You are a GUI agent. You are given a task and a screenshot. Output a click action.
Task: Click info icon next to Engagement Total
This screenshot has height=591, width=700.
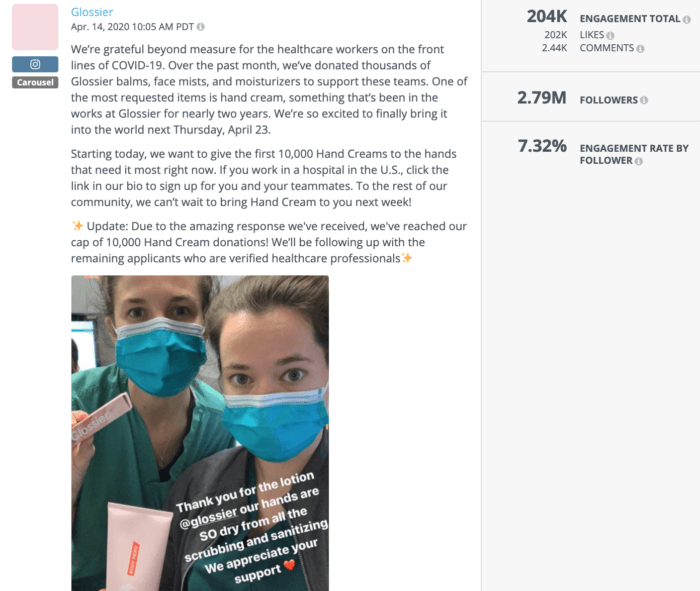(x=687, y=19)
